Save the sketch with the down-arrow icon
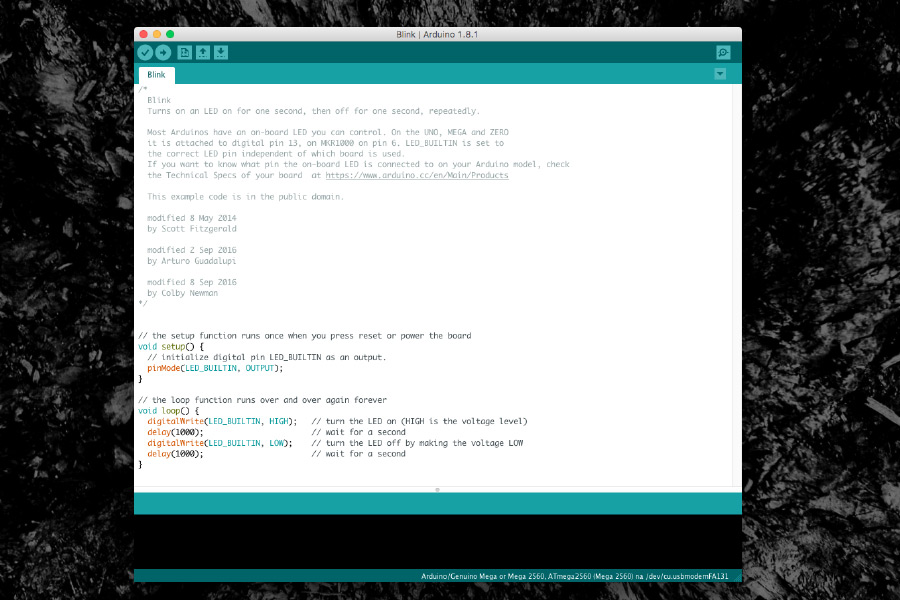This screenshot has width=900, height=600. pyautogui.click(x=221, y=53)
